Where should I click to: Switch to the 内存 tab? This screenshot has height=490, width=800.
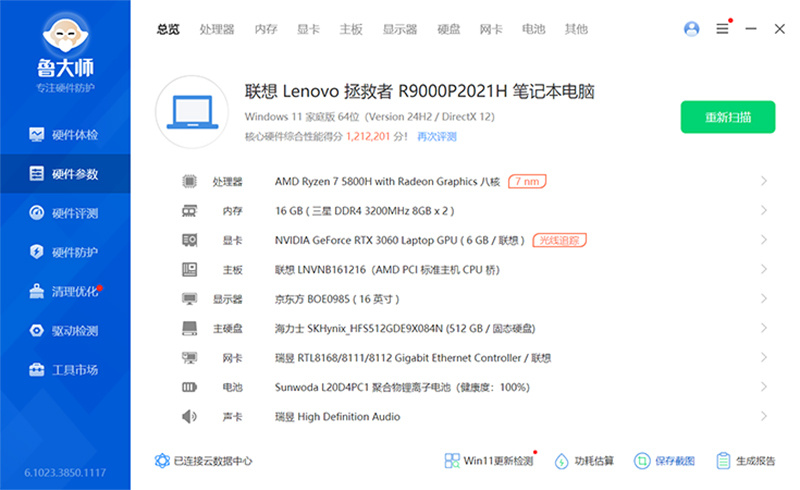click(266, 29)
